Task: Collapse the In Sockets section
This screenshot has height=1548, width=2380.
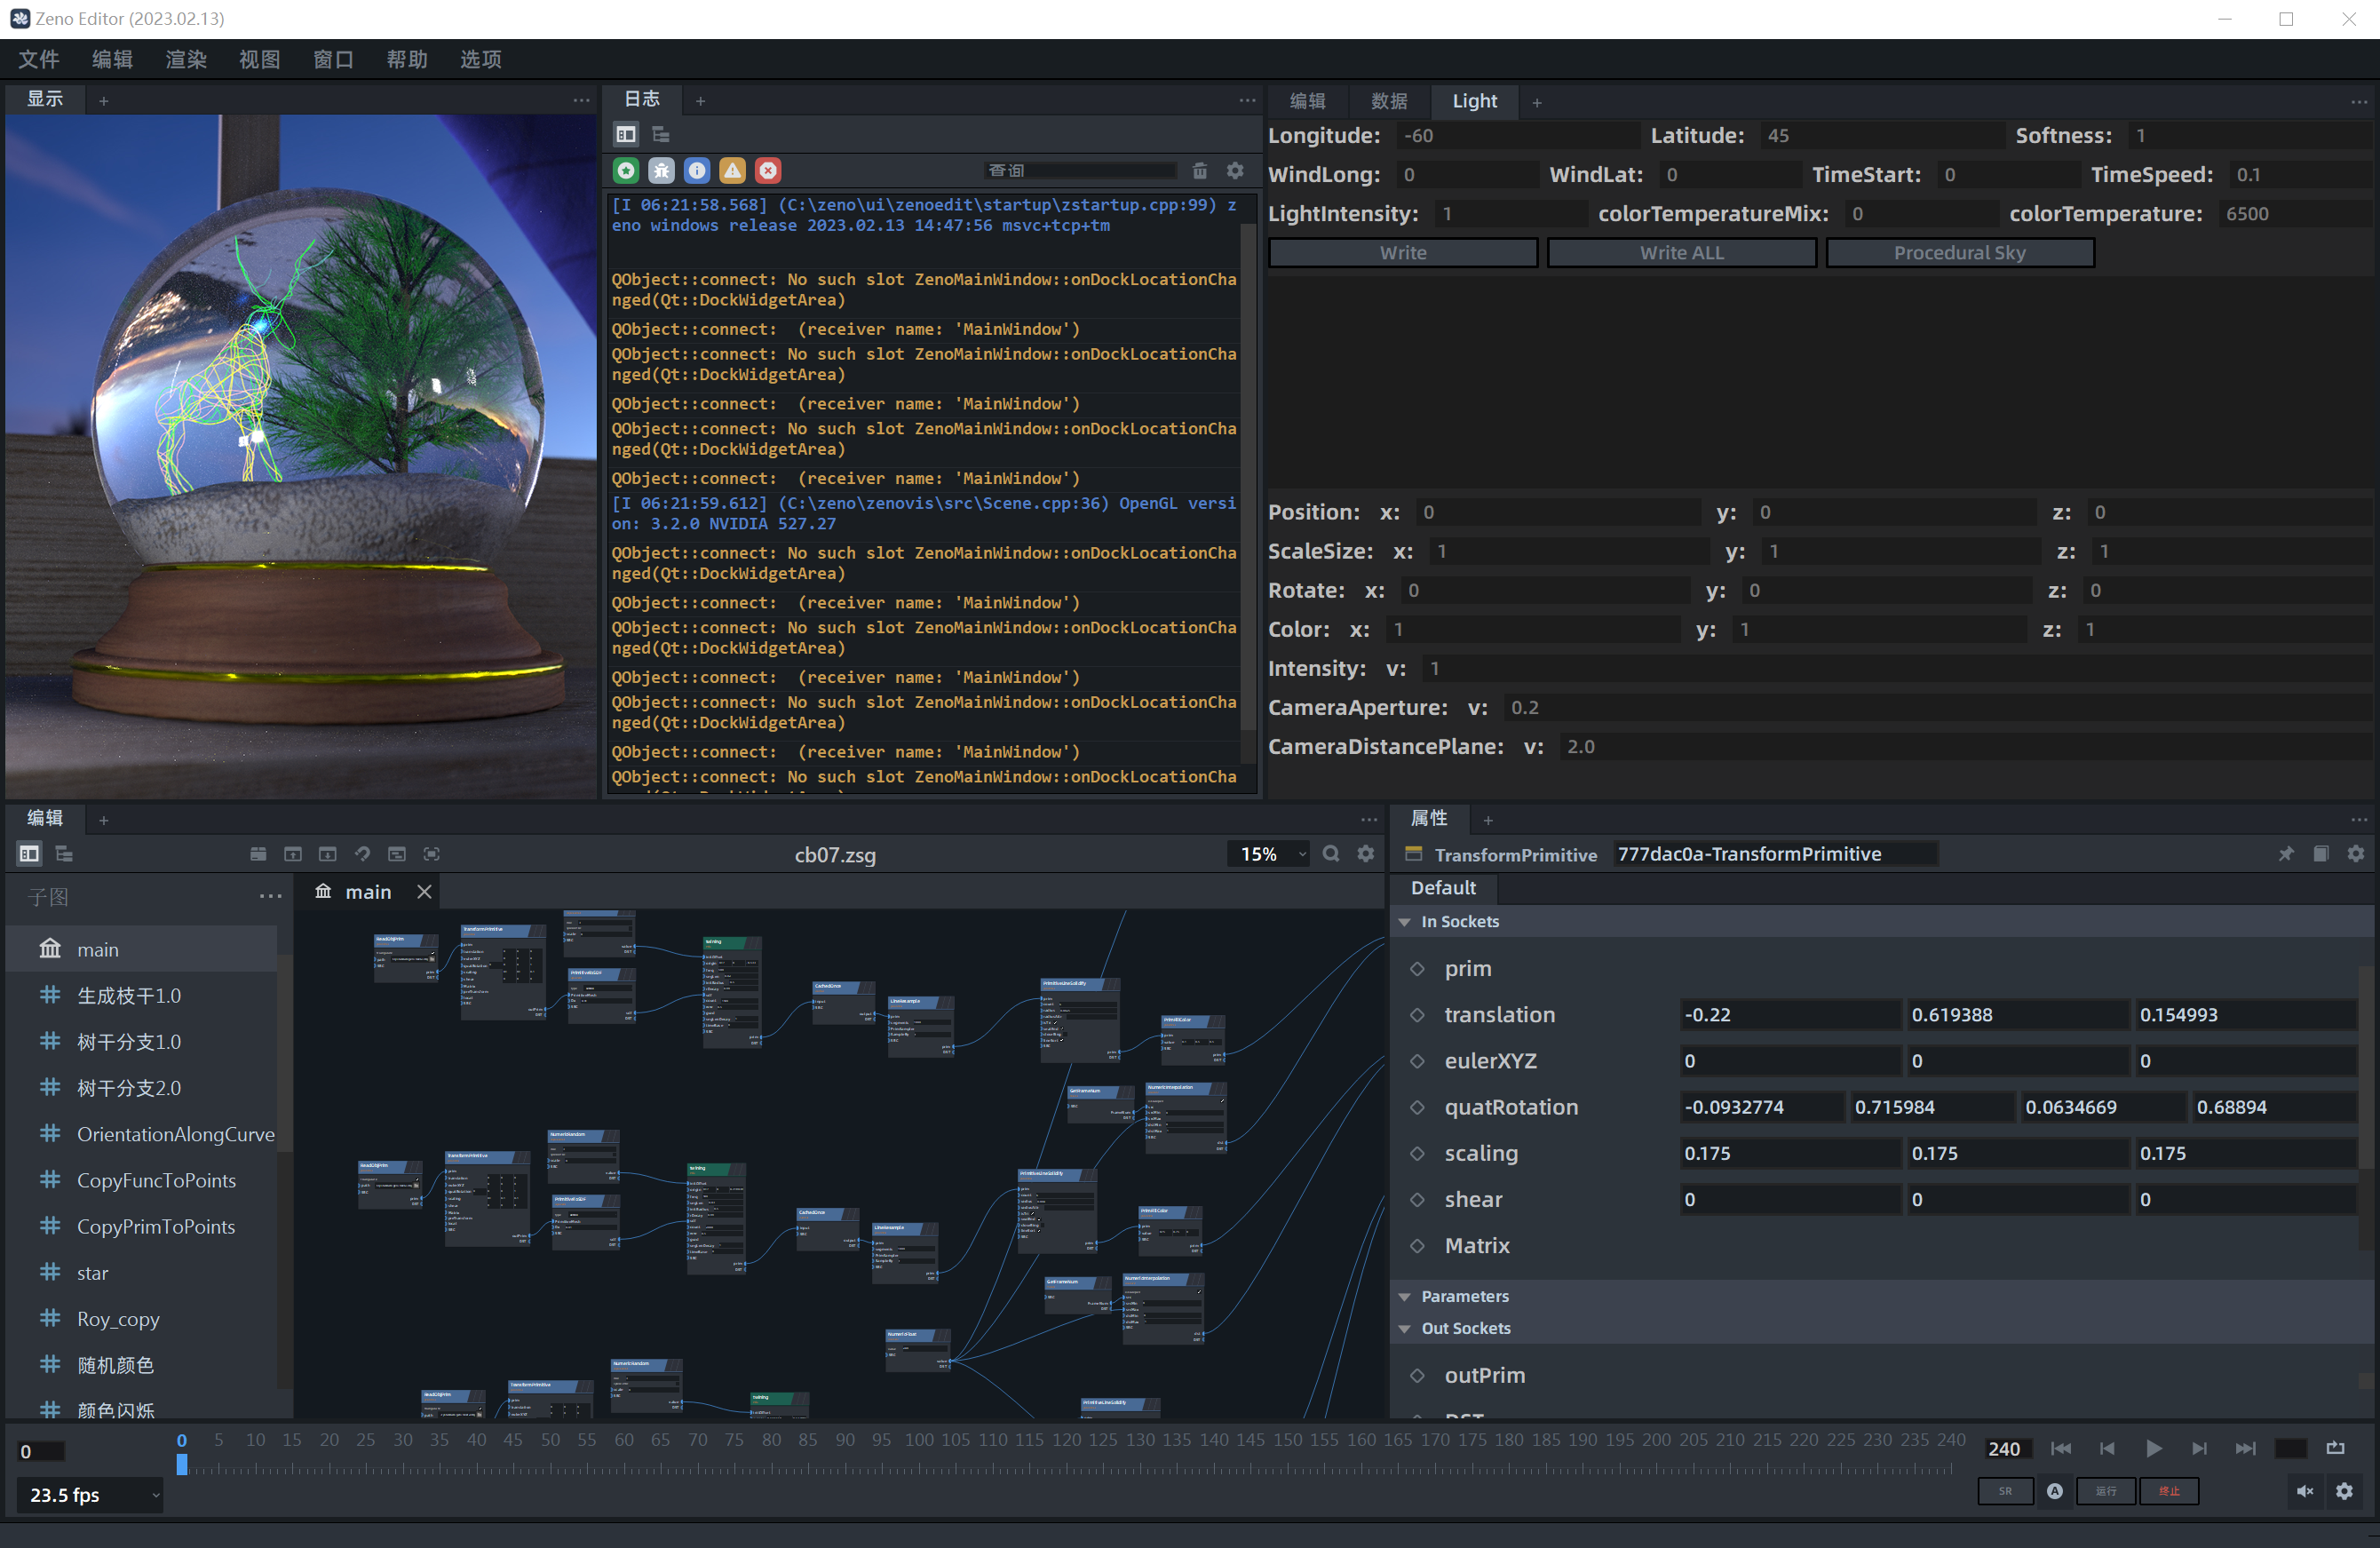Action: pyautogui.click(x=1405, y=921)
